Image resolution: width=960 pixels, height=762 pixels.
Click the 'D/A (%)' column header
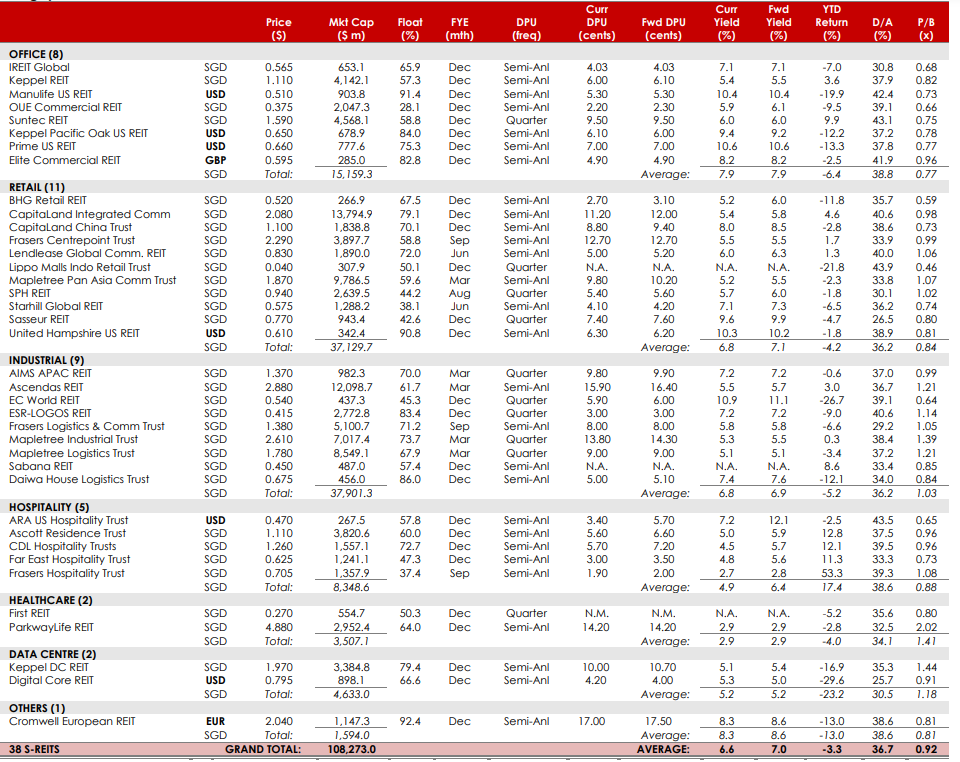[x=882, y=29]
